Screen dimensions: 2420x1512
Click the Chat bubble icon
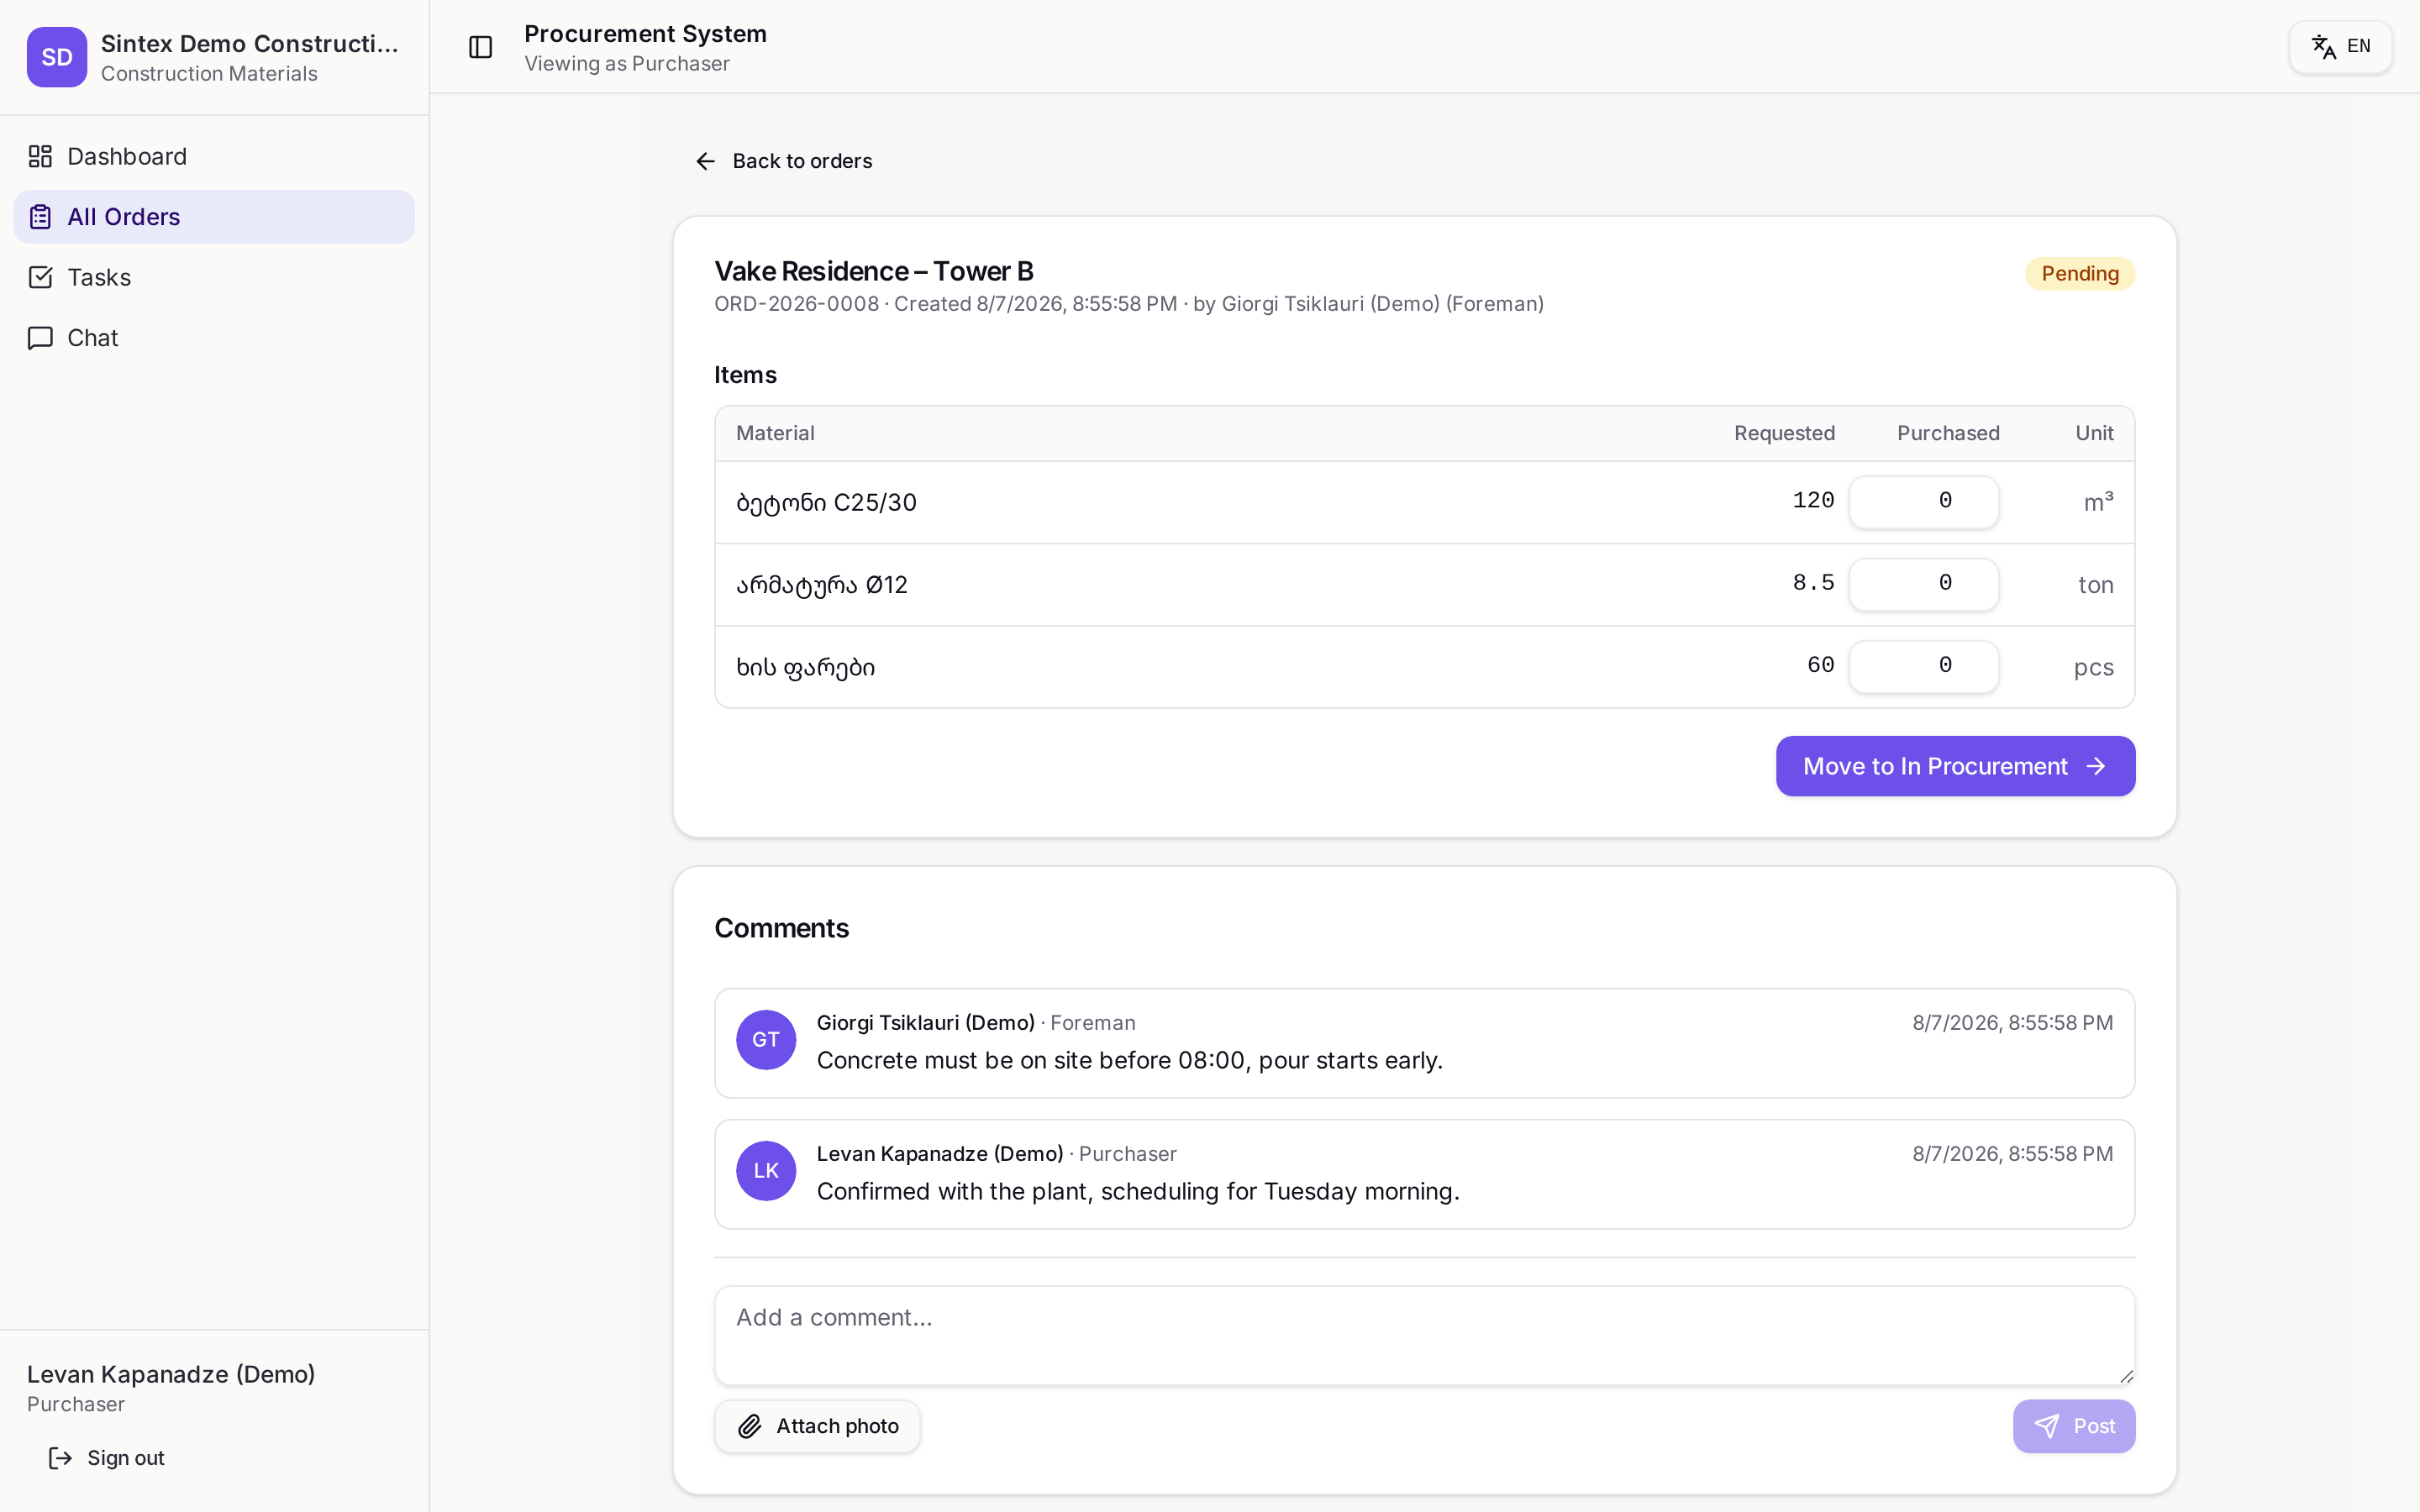point(40,338)
